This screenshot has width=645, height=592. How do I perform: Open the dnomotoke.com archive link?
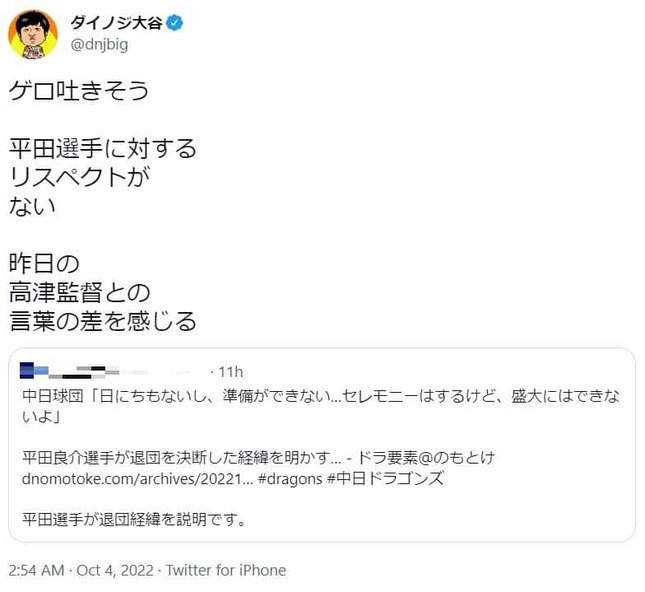pyautogui.click(x=143, y=477)
